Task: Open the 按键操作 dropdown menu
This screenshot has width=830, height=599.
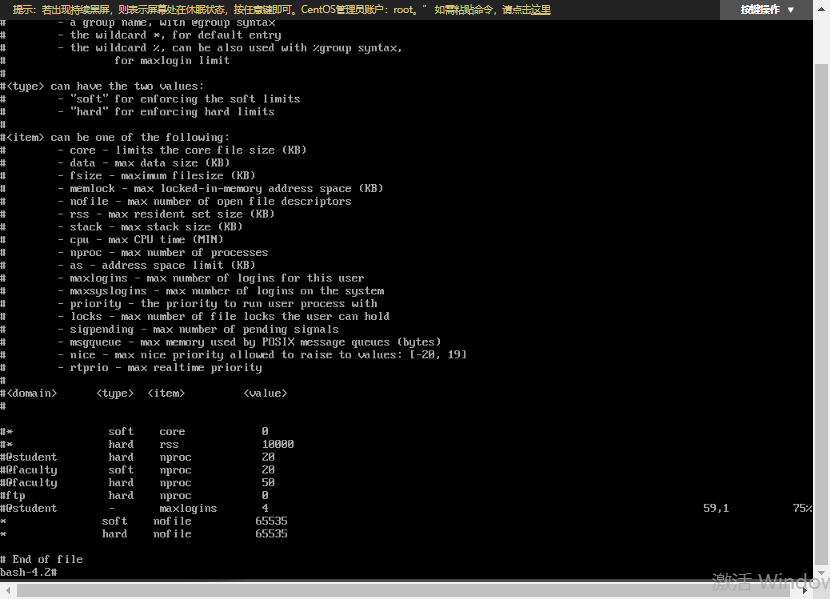Action: click(760, 9)
